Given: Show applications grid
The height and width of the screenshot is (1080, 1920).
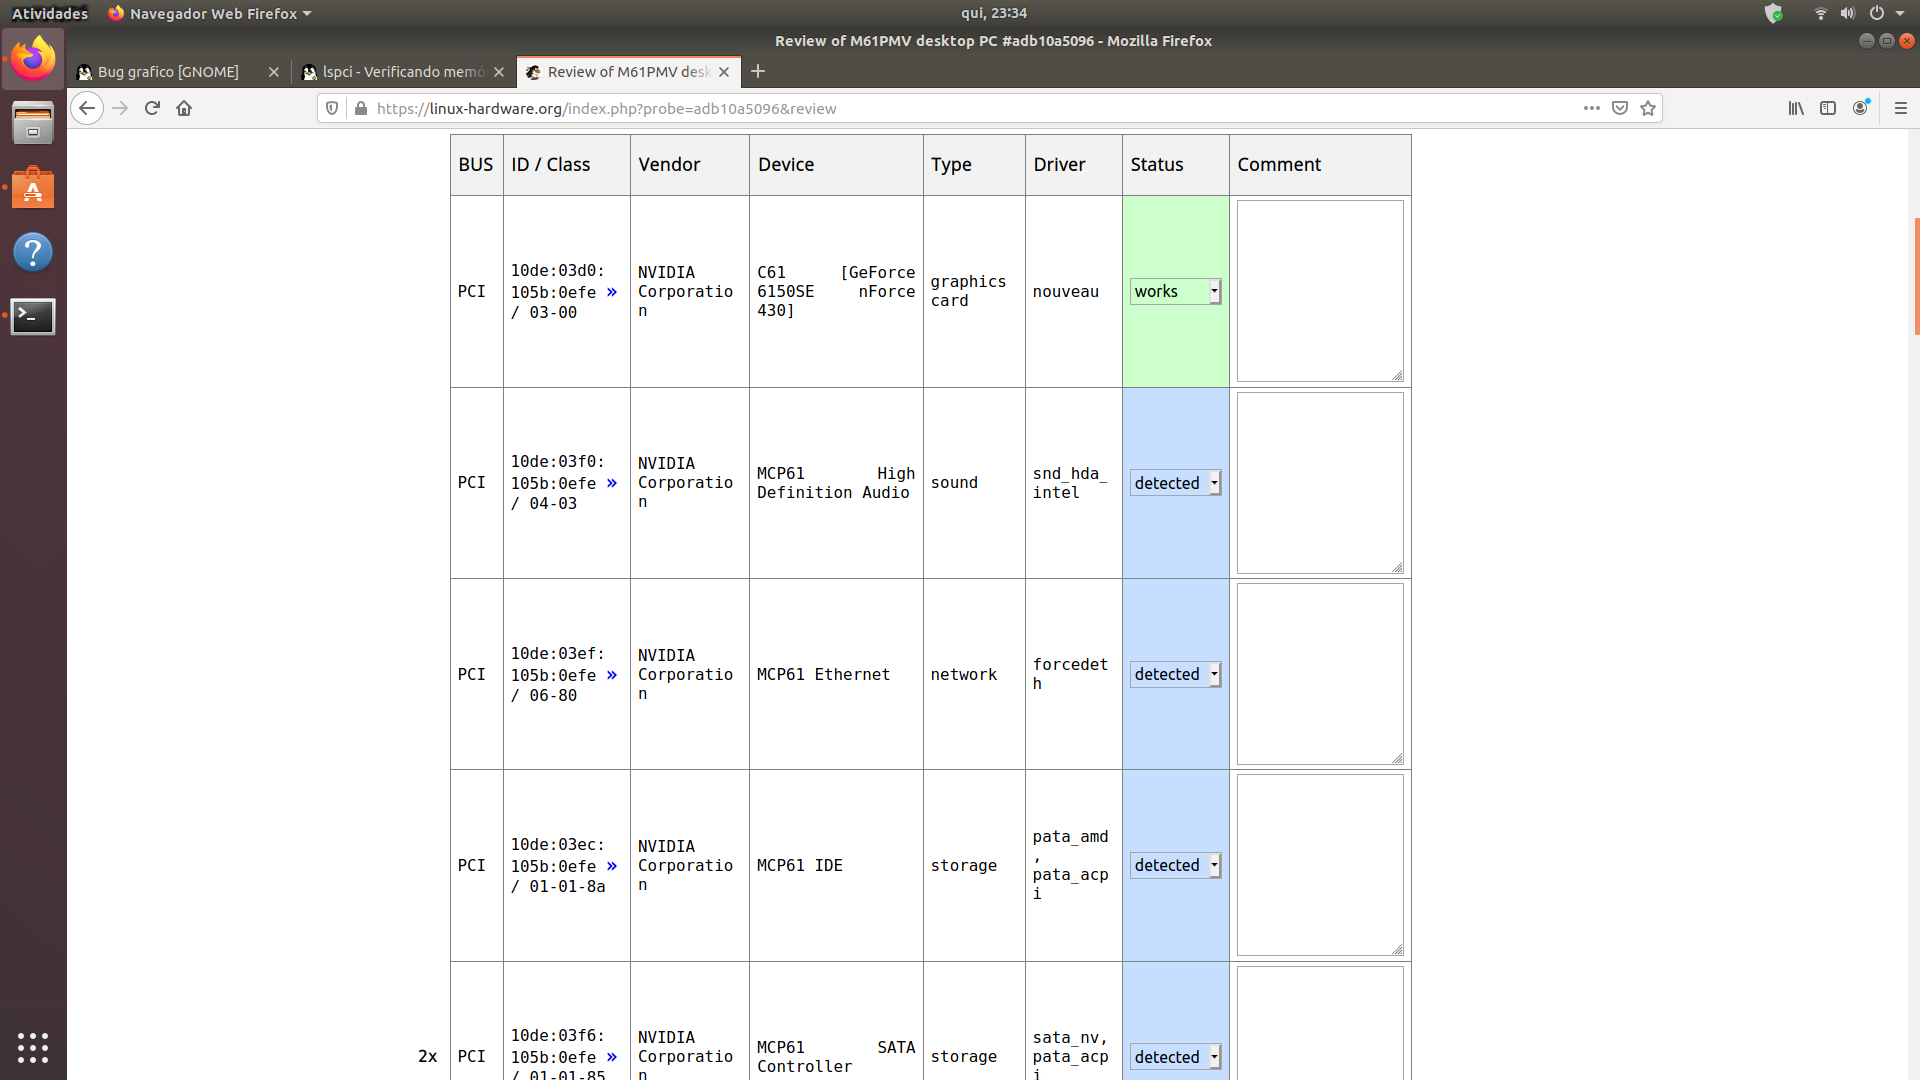Looking at the screenshot, I should pyautogui.click(x=33, y=1047).
